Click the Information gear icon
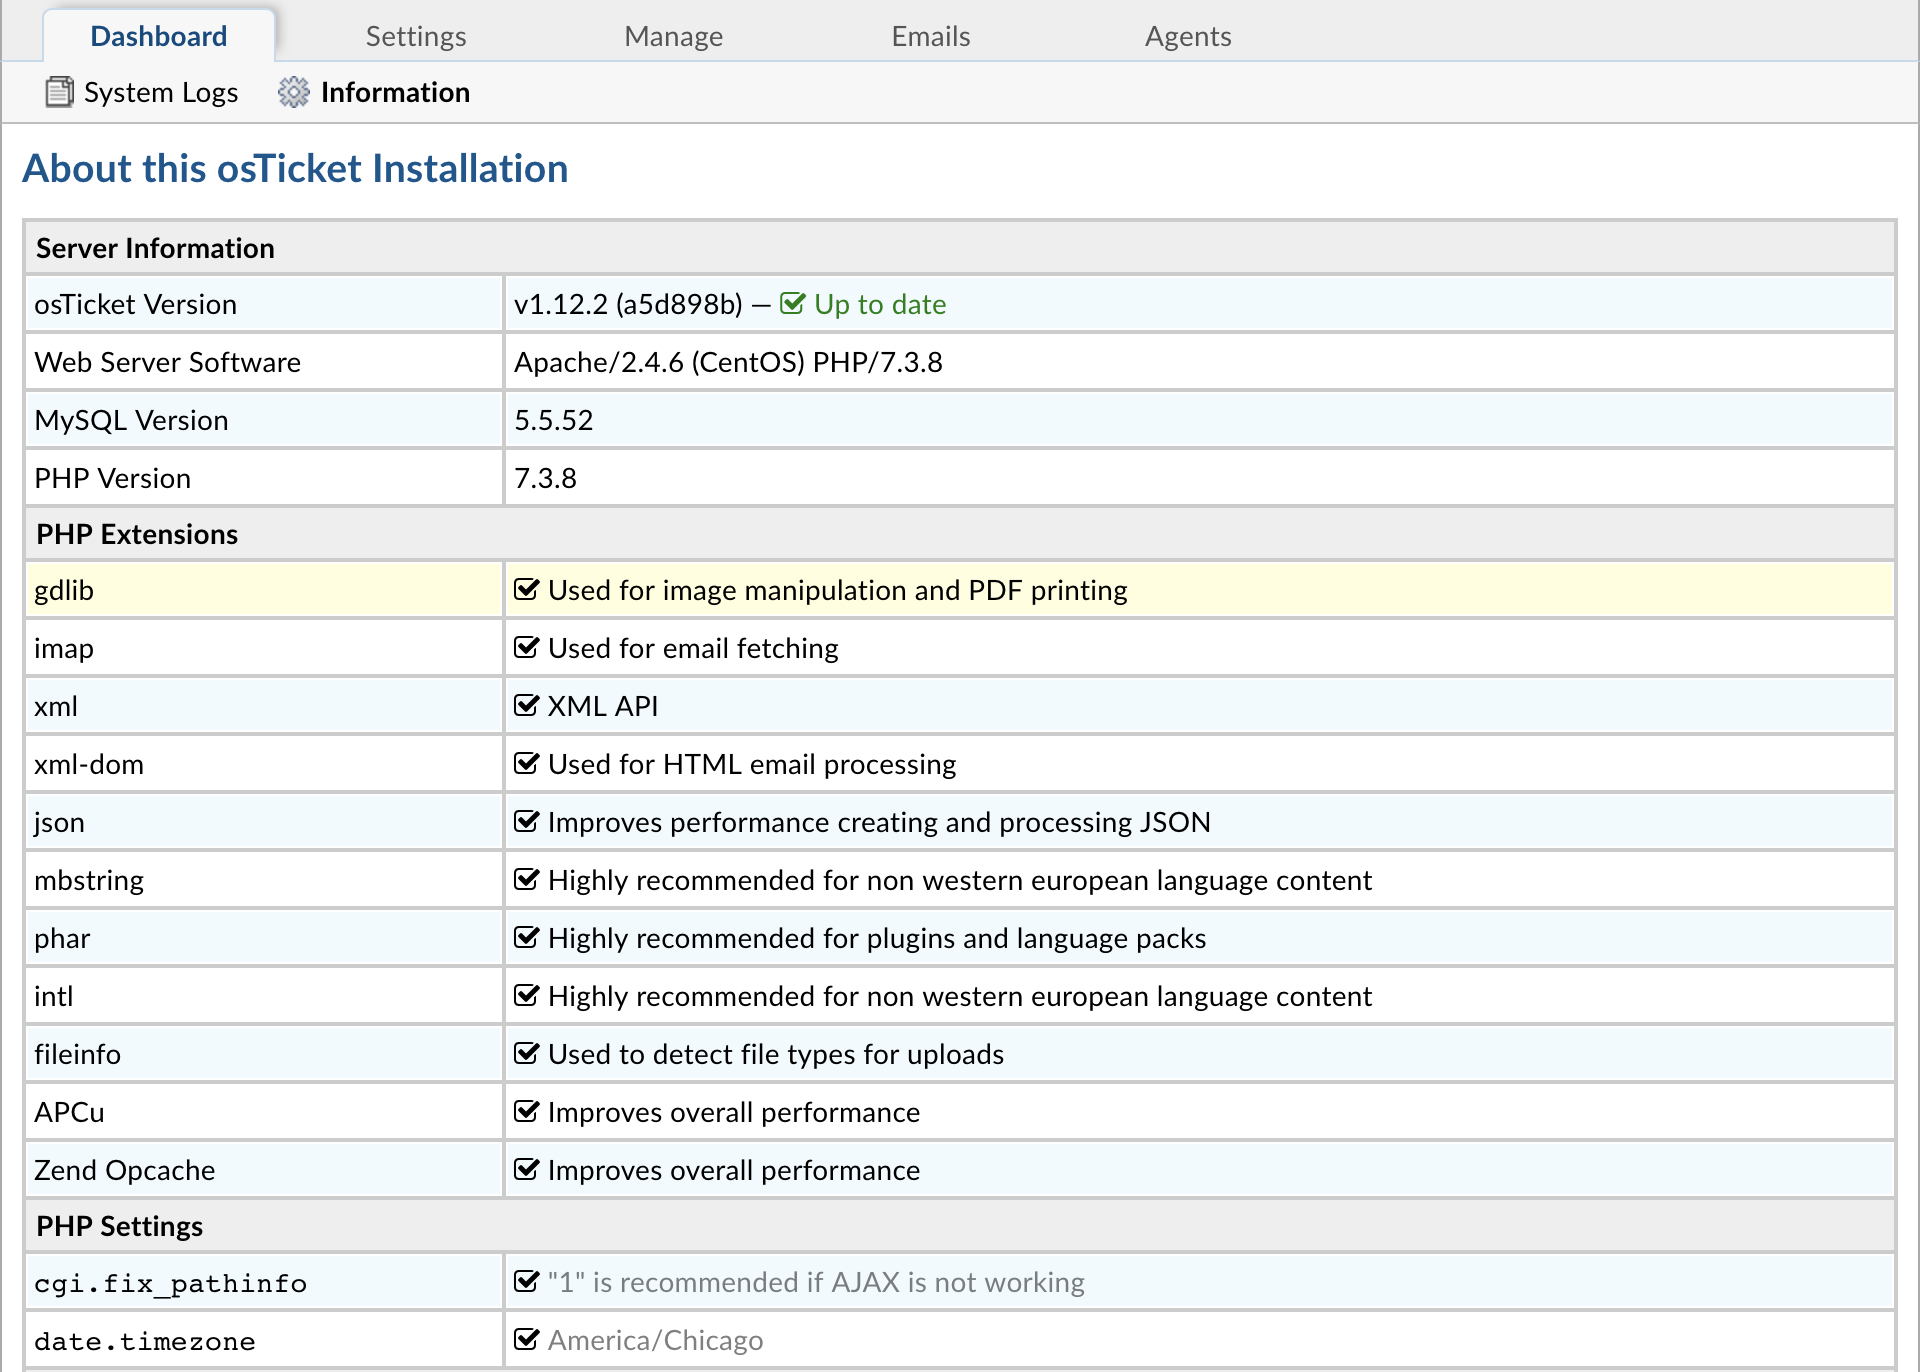 pos(293,92)
